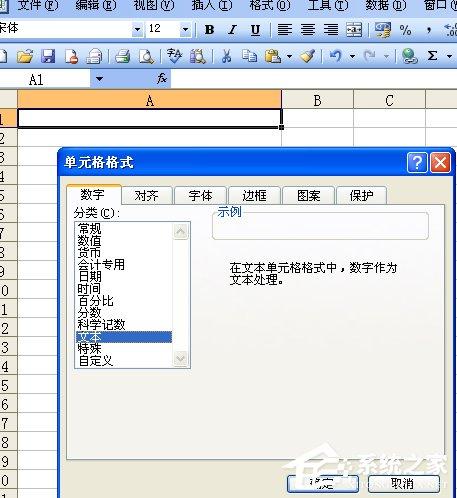
Task: Open the undo history dropdown arrow
Action: 352,56
